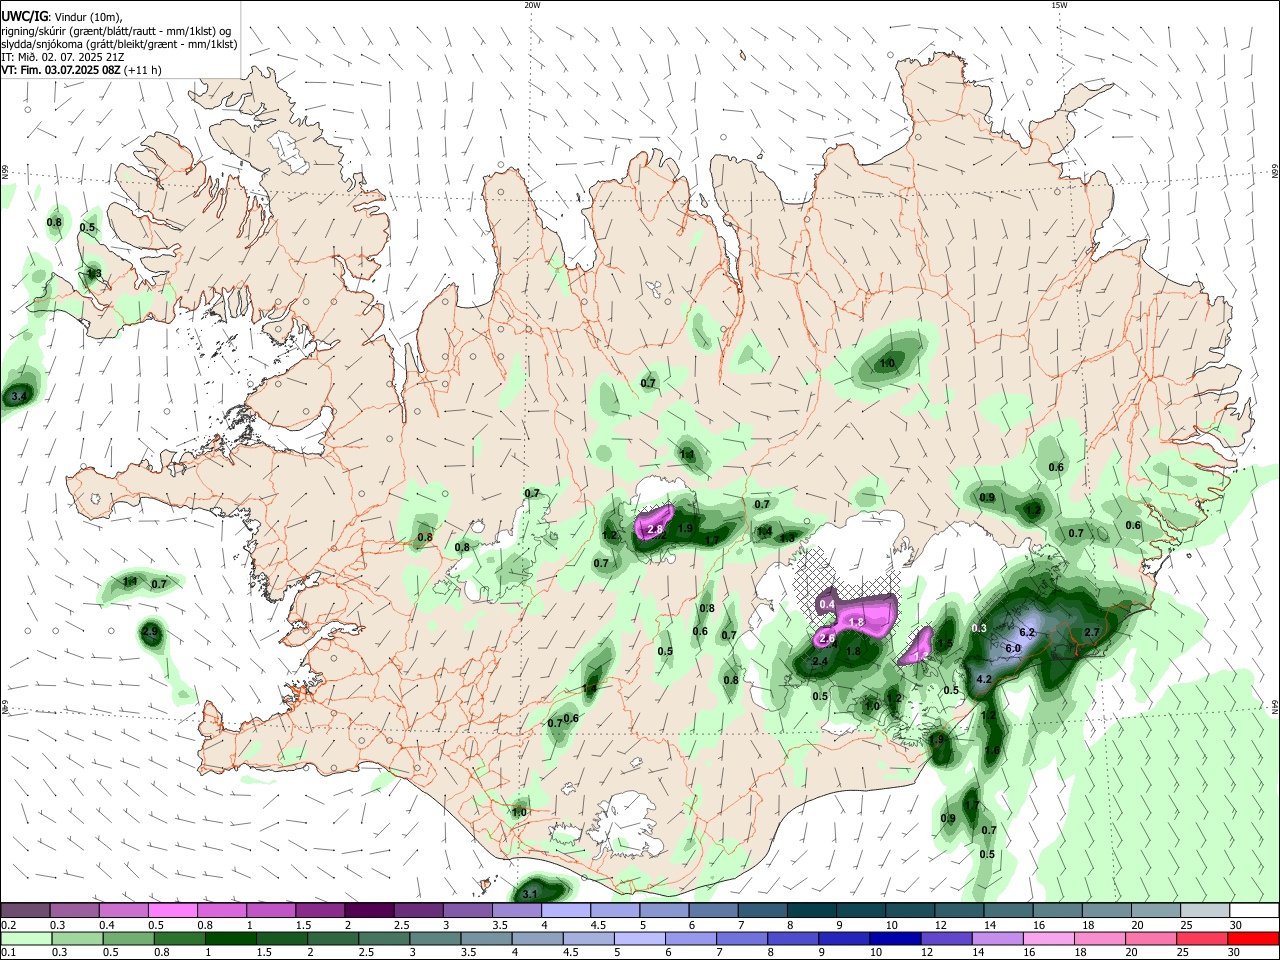Viewport: 1280px width, 960px height.
Task: Click the 6.2 precipitation value on the map
Action: point(1026,633)
